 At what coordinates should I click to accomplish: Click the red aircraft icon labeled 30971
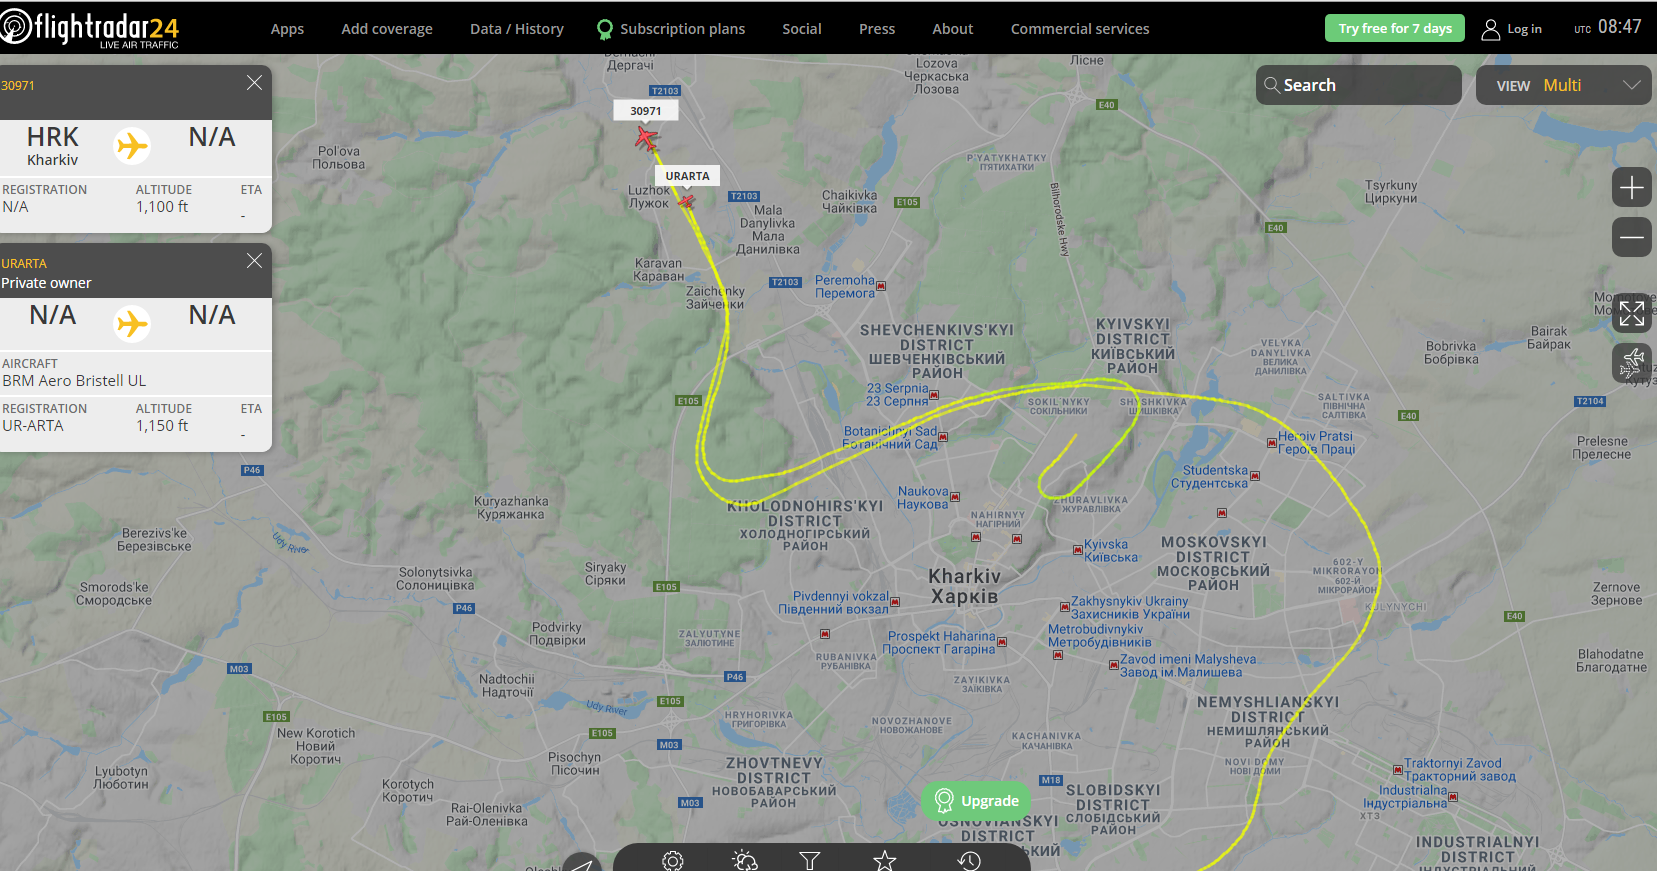point(647,138)
